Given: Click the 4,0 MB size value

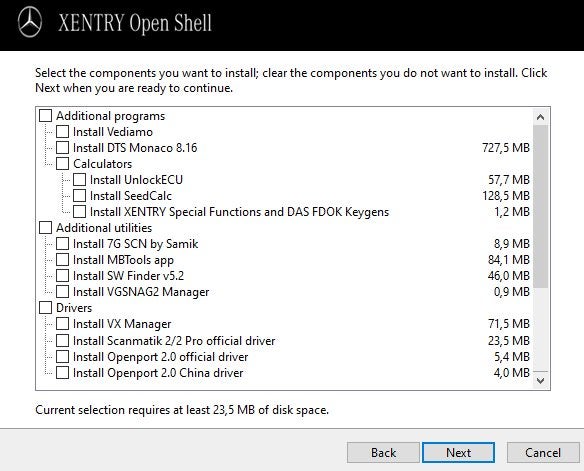Looking at the screenshot, I should tap(512, 373).
